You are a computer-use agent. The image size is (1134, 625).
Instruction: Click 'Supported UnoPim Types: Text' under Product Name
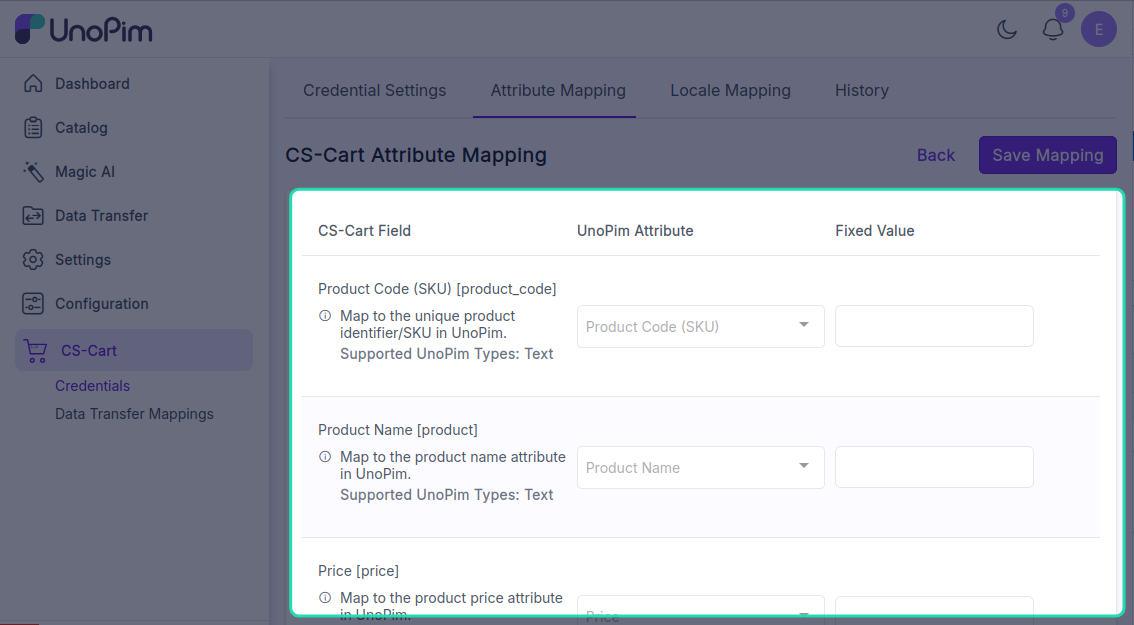[446, 495]
